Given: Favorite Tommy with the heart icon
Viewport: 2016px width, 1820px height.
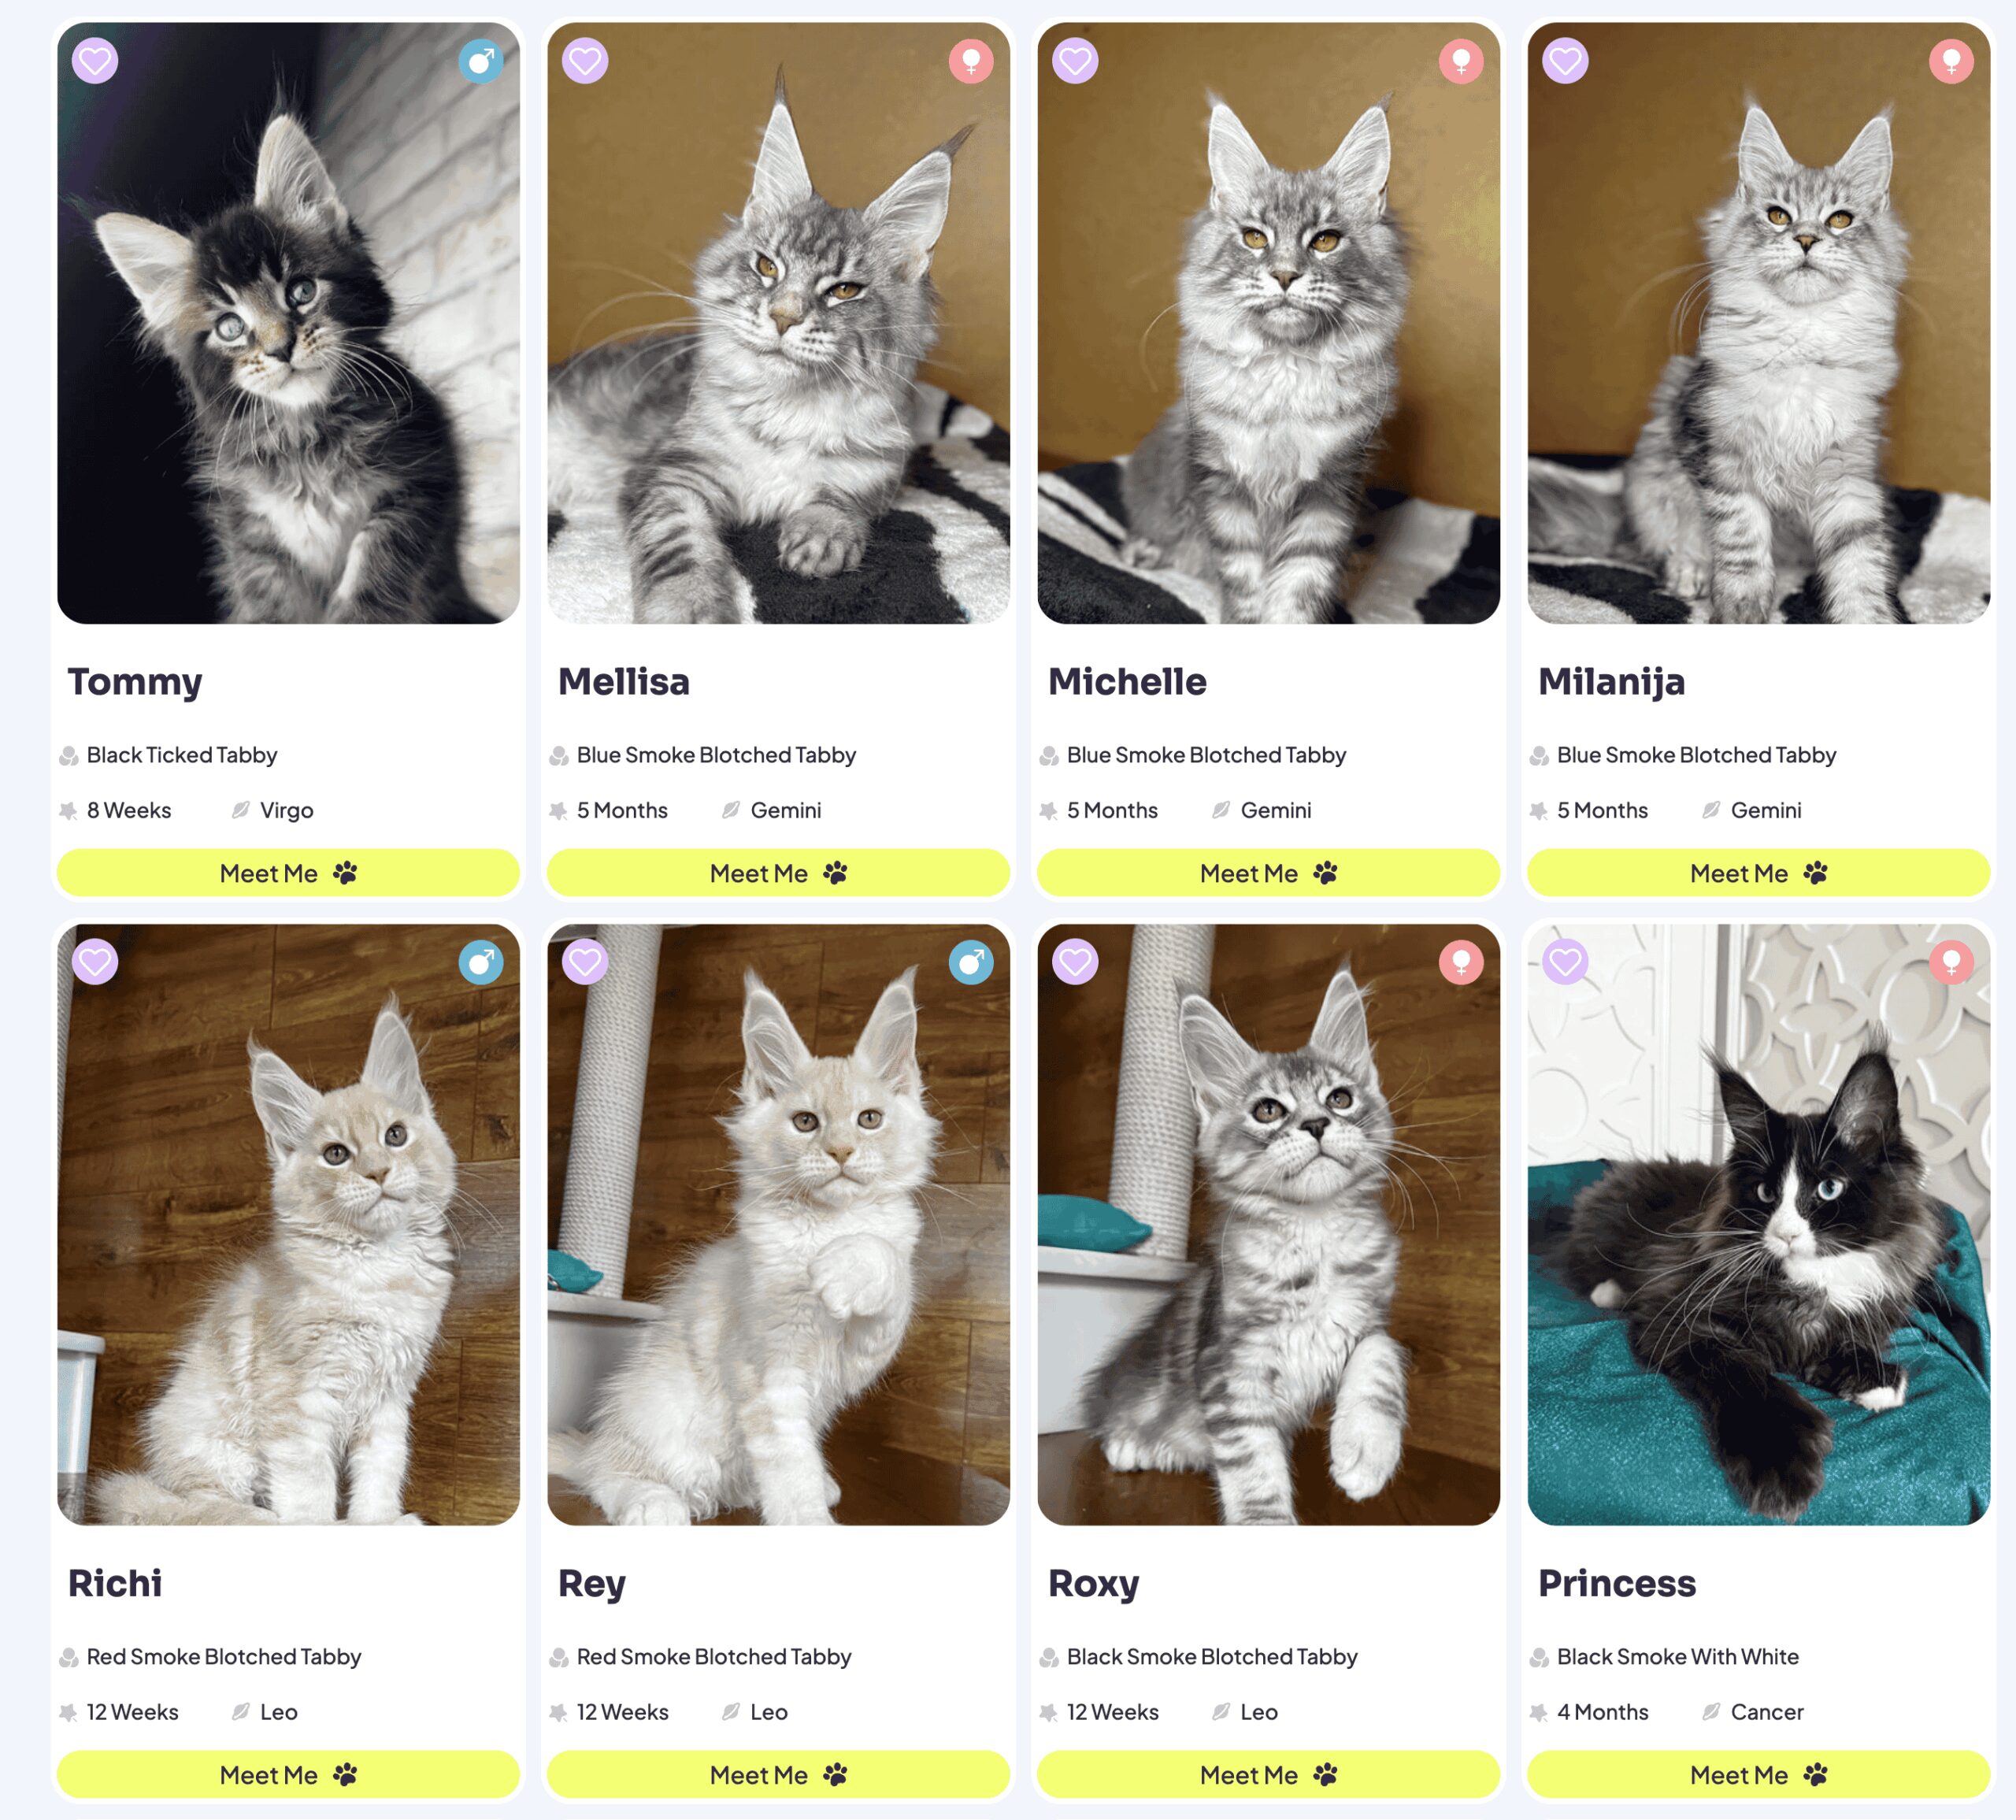Looking at the screenshot, I should [x=95, y=61].
